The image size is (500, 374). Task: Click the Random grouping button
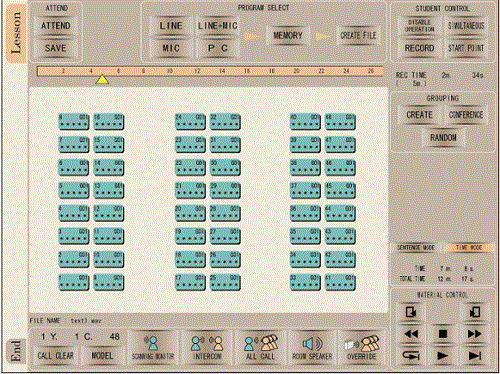[443, 137]
